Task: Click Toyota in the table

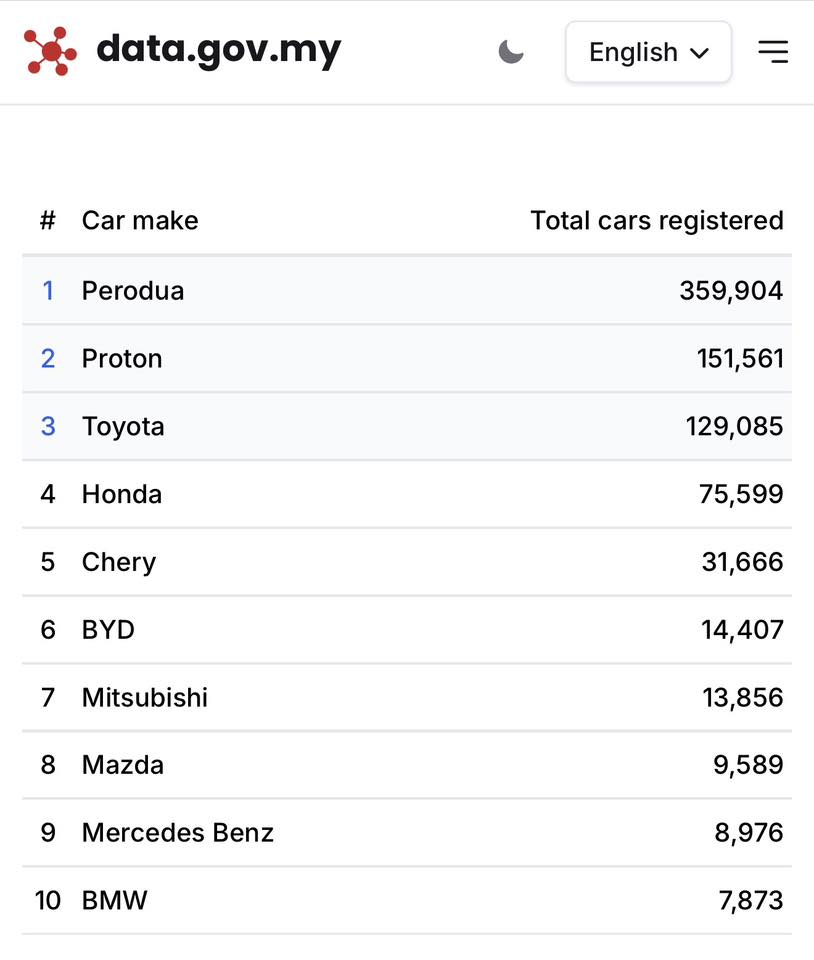Action: 123,427
